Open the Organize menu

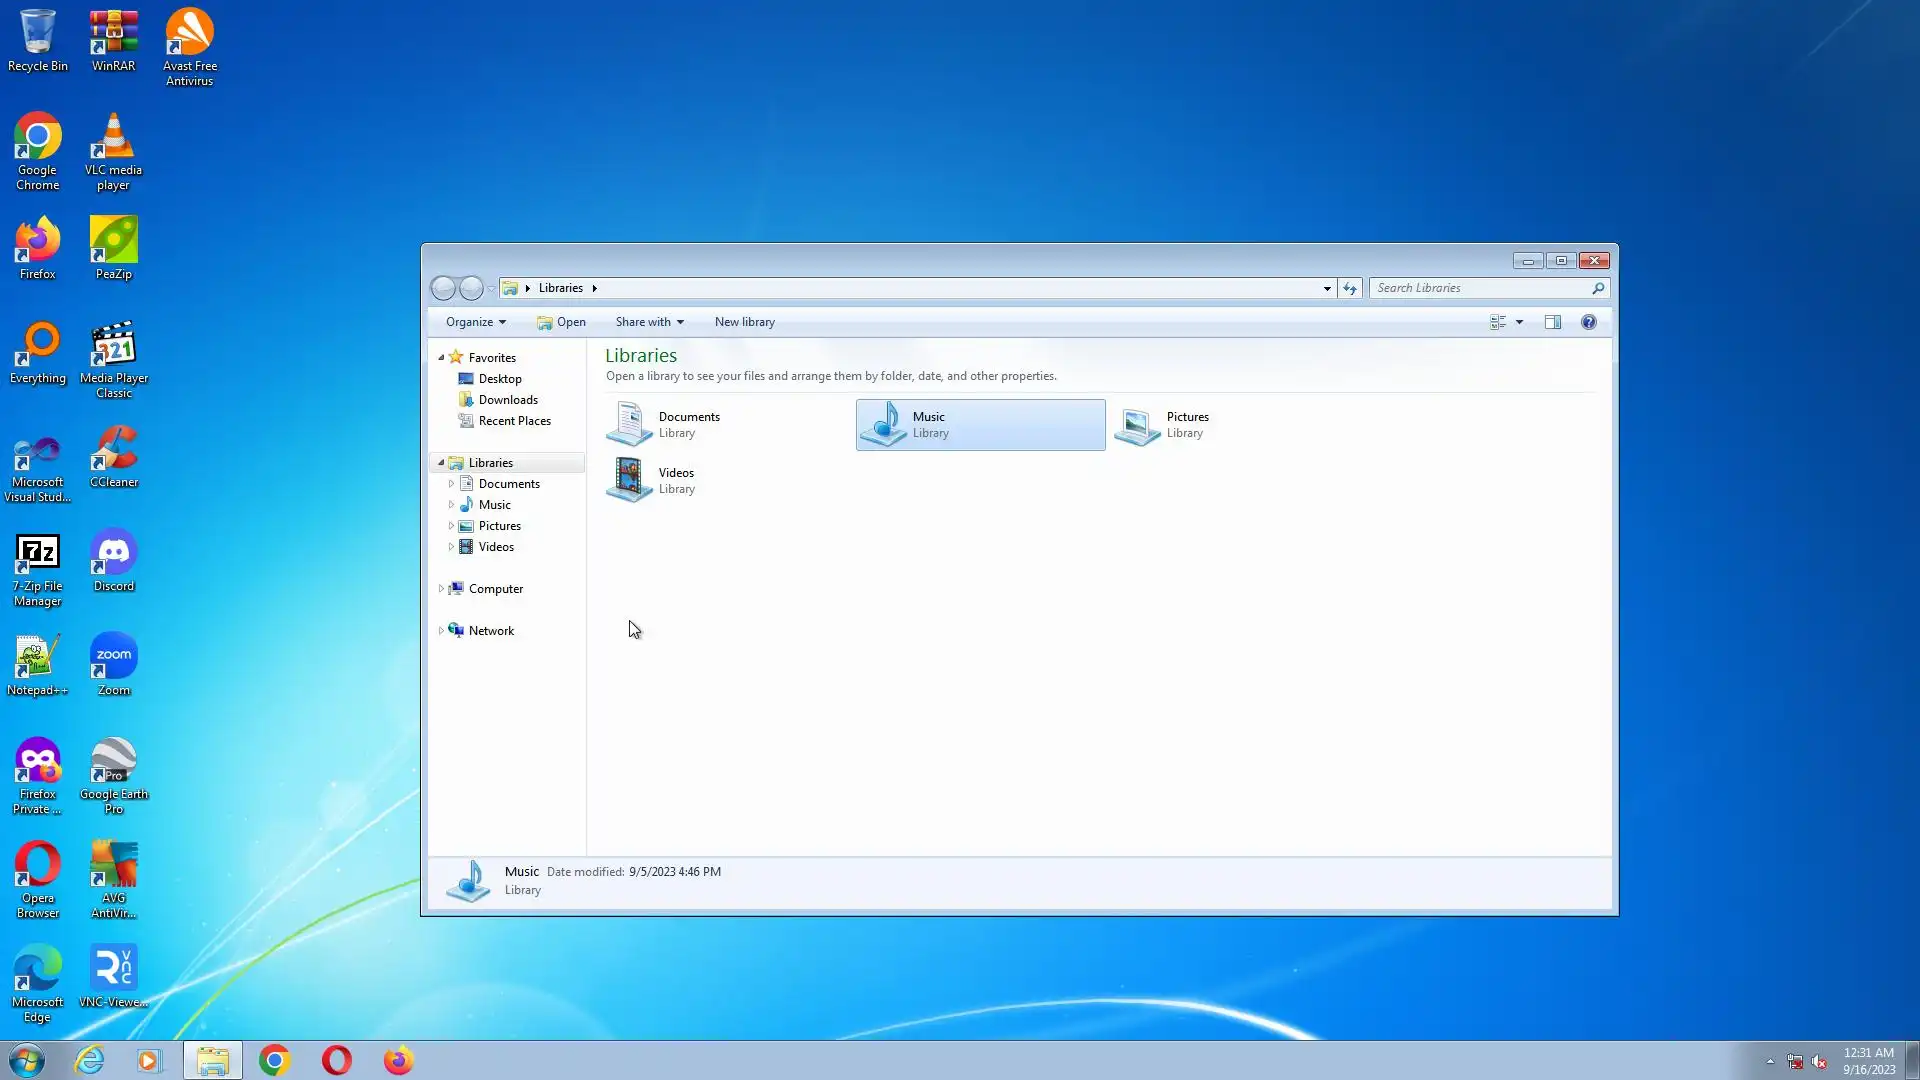(x=475, y=322)
